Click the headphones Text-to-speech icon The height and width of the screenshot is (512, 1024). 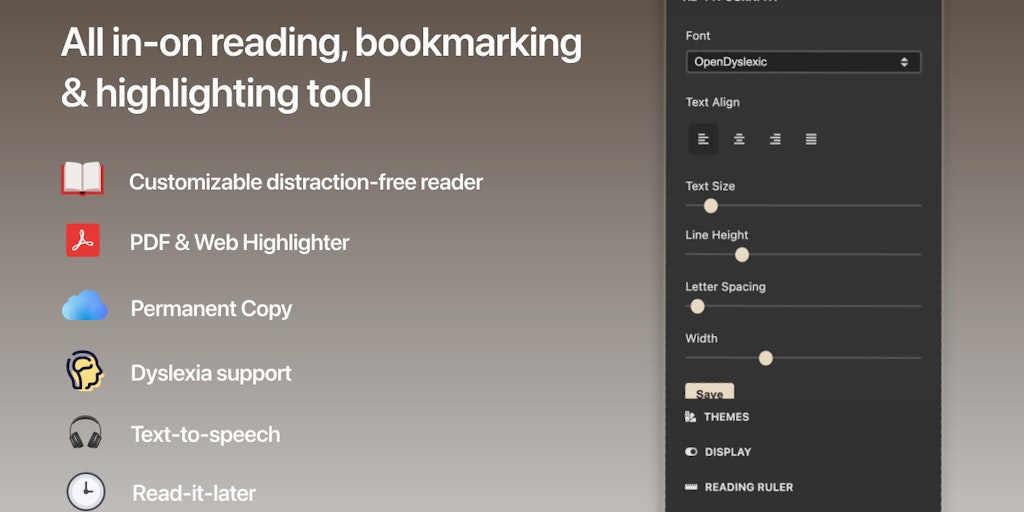[85, 432]
